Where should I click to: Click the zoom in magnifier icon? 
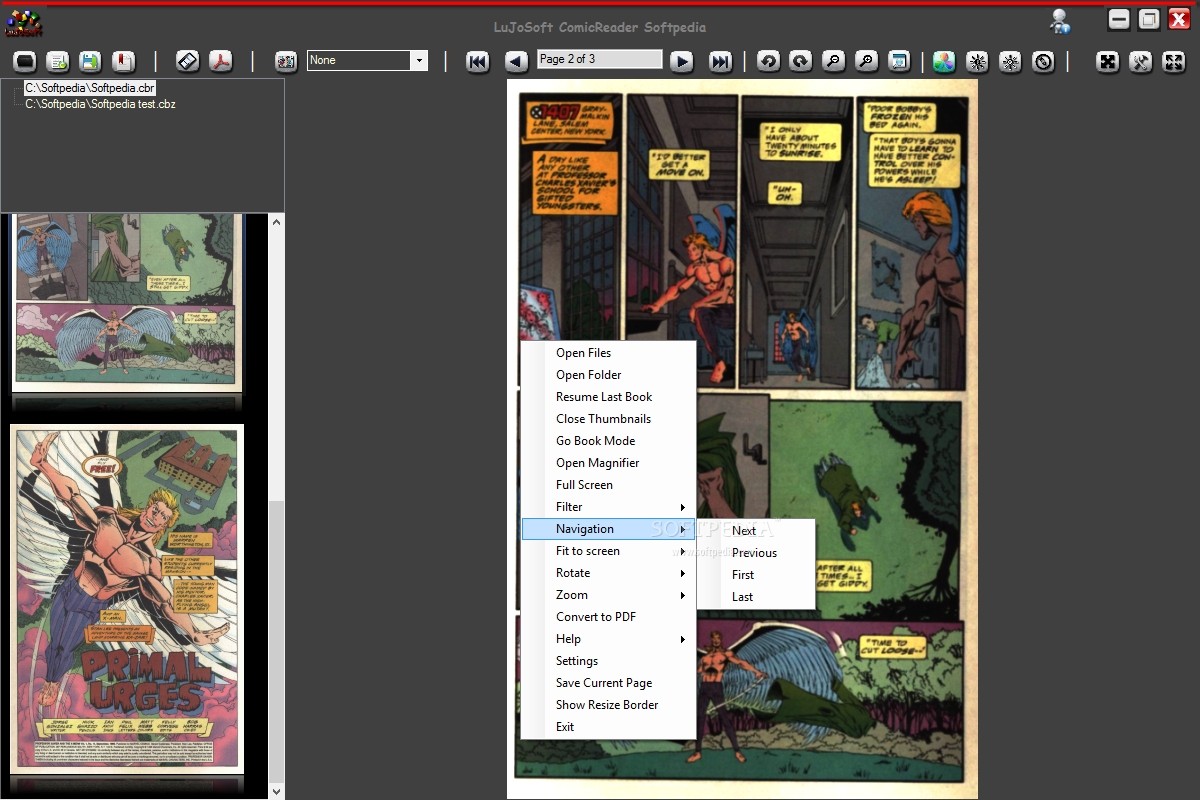pos(866,62)
